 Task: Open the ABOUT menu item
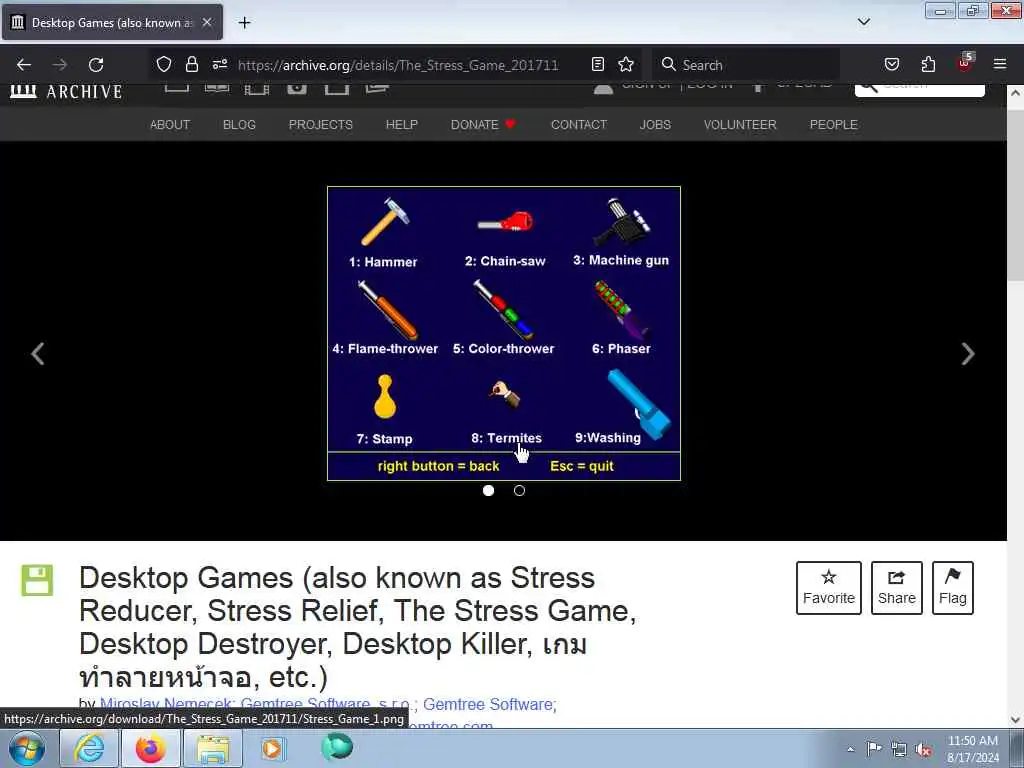pyautogui.click(x=170, y=125)
